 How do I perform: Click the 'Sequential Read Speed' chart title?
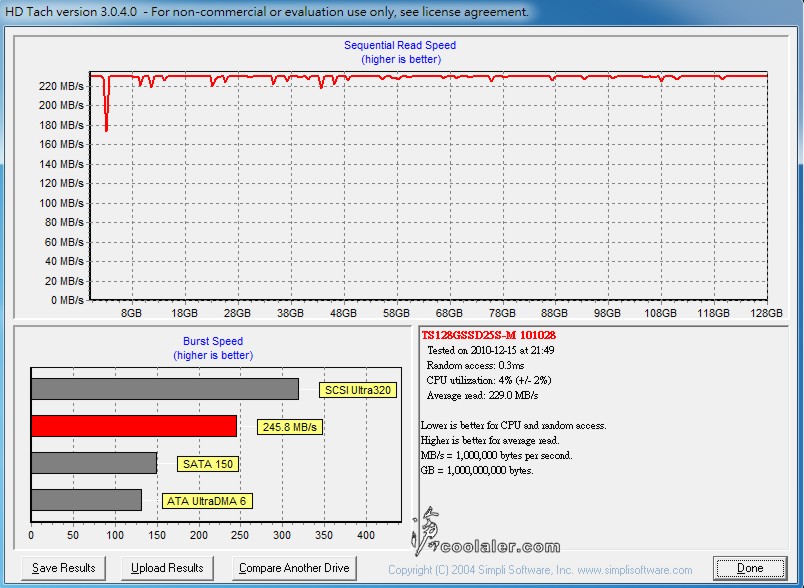pyautogui.click(x=400, y=45)
